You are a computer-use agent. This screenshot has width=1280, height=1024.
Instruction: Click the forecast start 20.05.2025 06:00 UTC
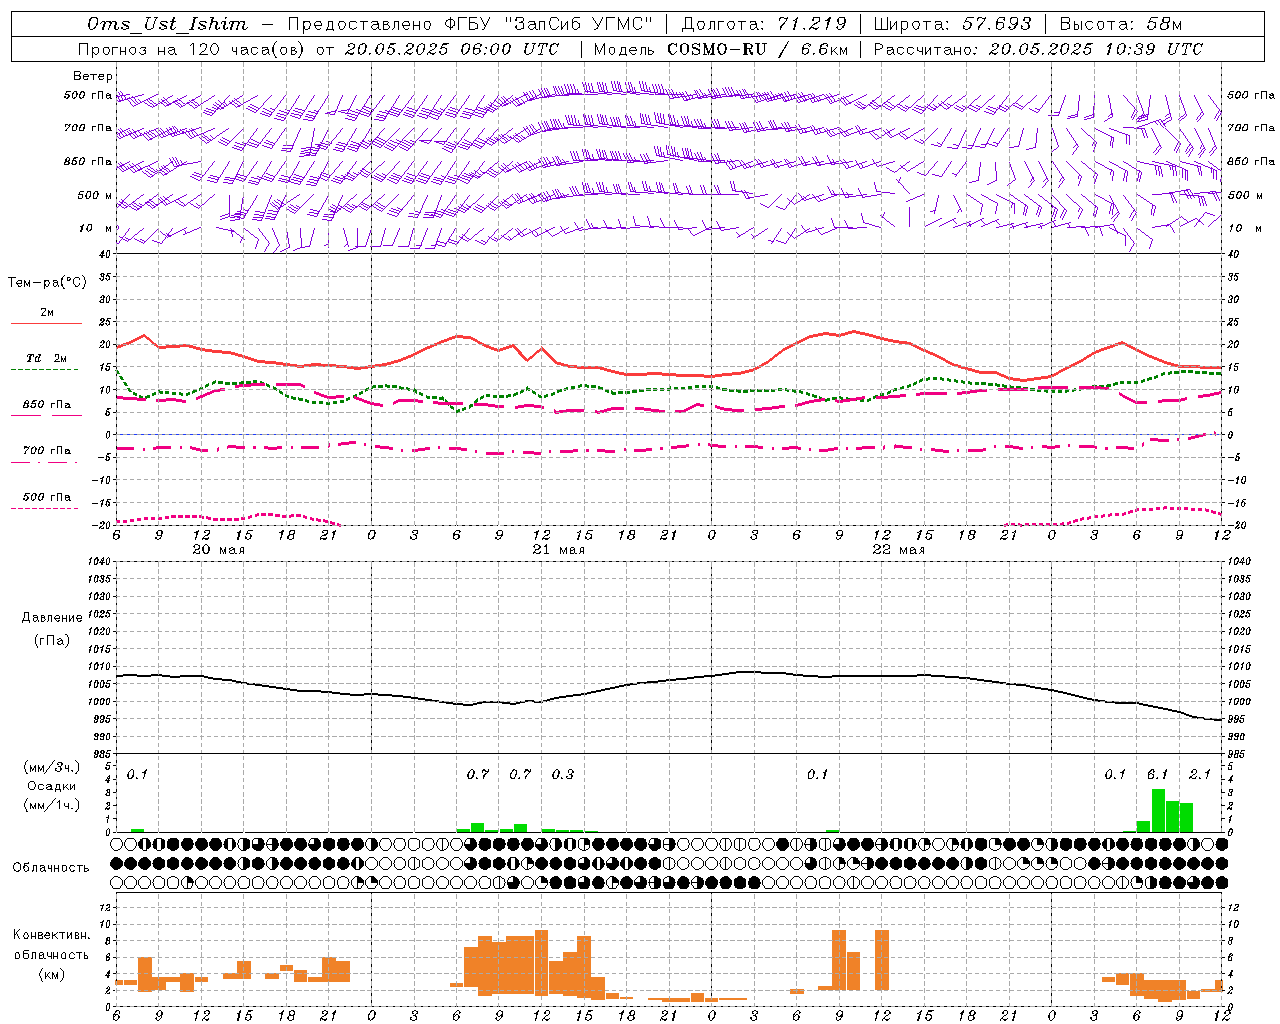451,49
